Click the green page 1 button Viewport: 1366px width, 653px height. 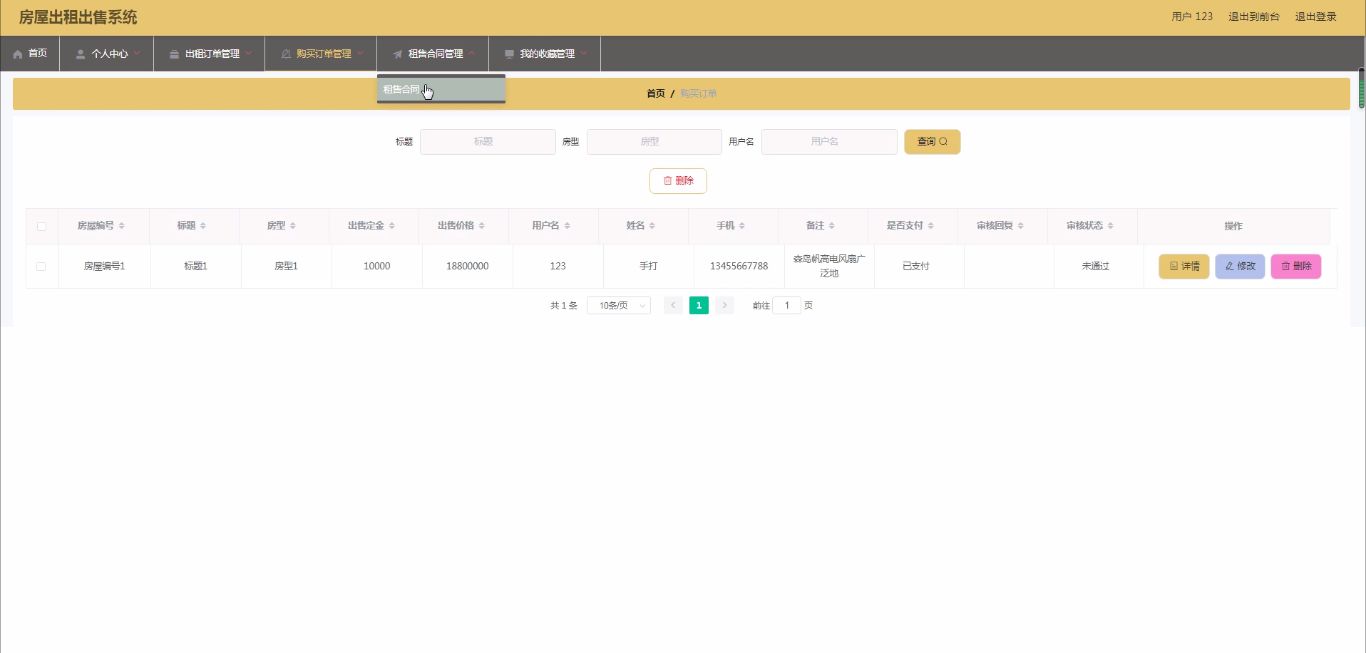coord(699,305)
